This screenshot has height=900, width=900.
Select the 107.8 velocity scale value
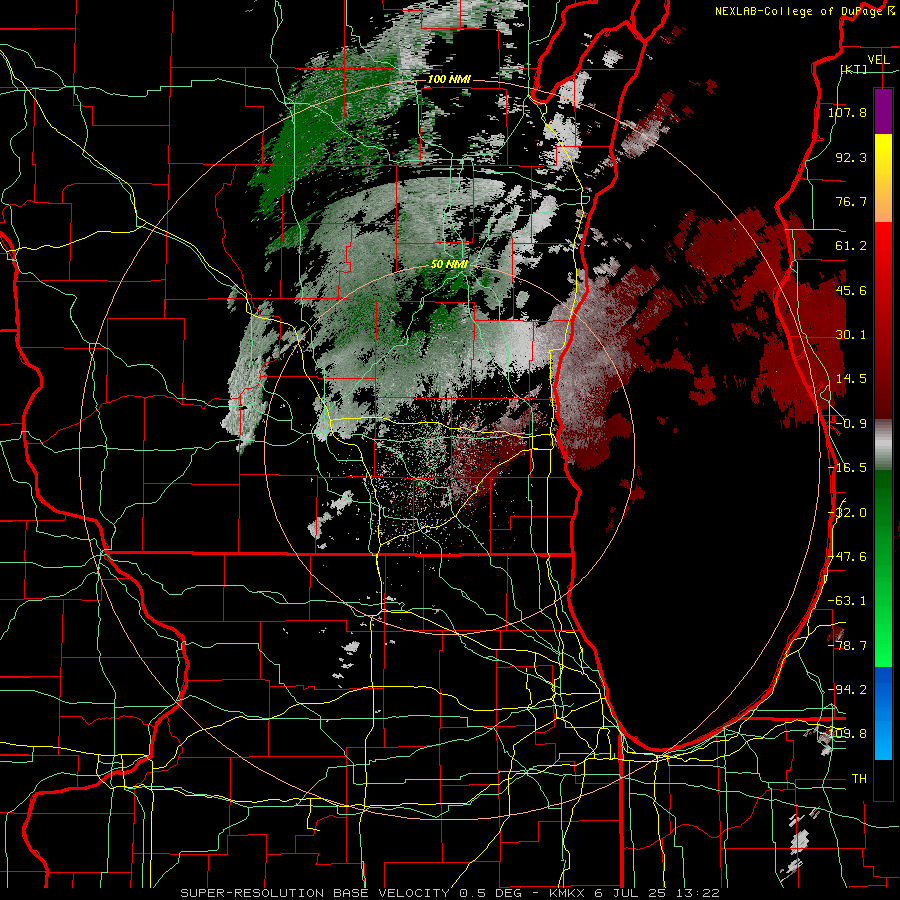click(x=847, y=112)
